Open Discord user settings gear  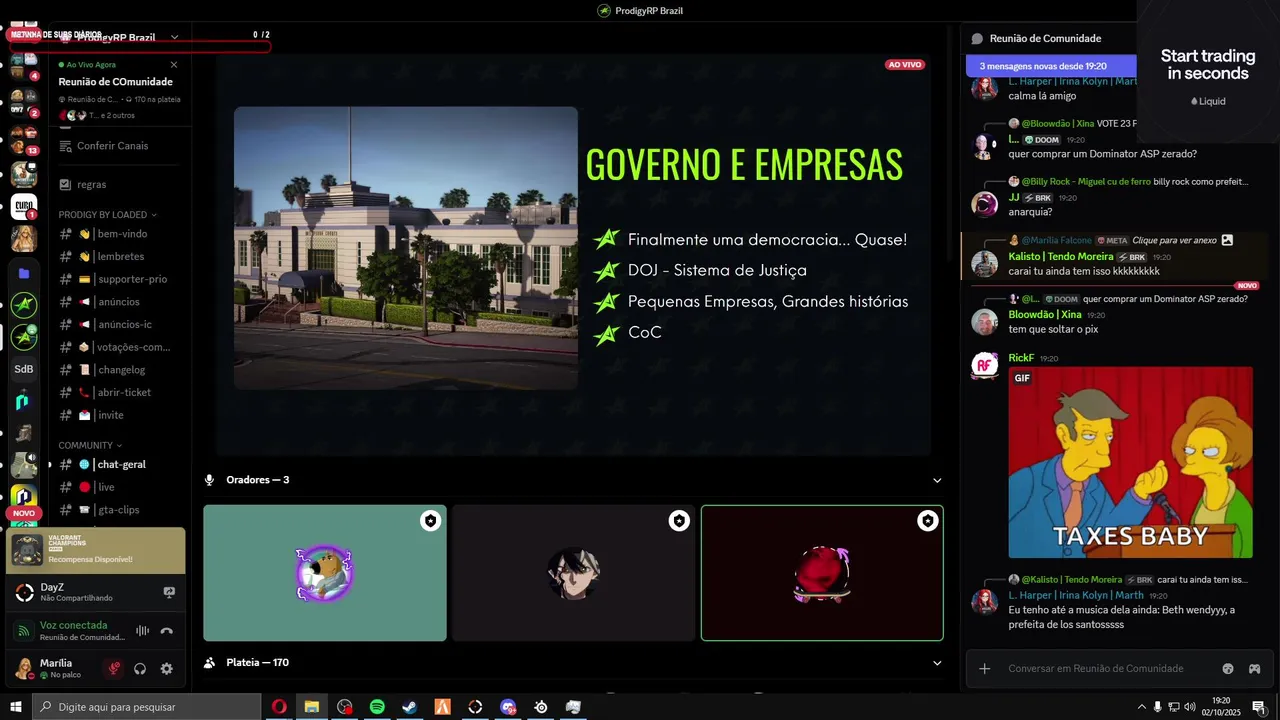(x=167, y=669)
